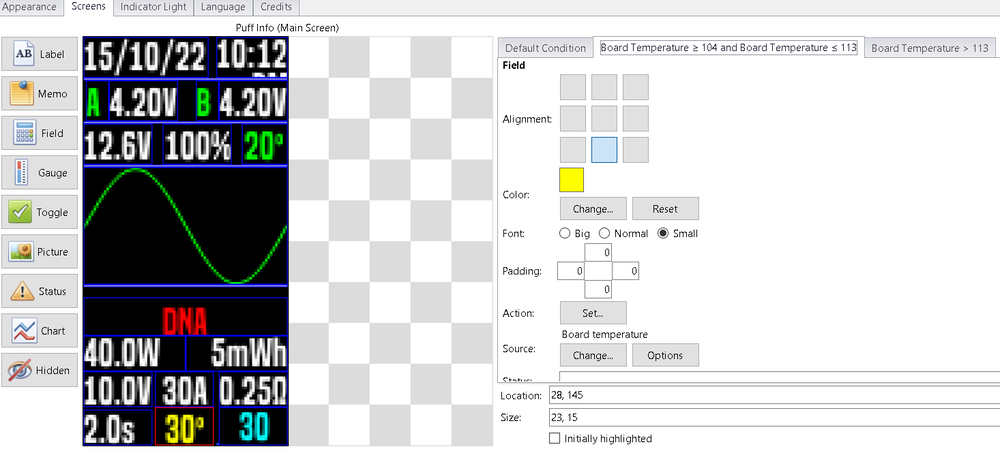Select the 10:12 time field
This screenshot has width=1000, height=449.
(x=252, y=58)
